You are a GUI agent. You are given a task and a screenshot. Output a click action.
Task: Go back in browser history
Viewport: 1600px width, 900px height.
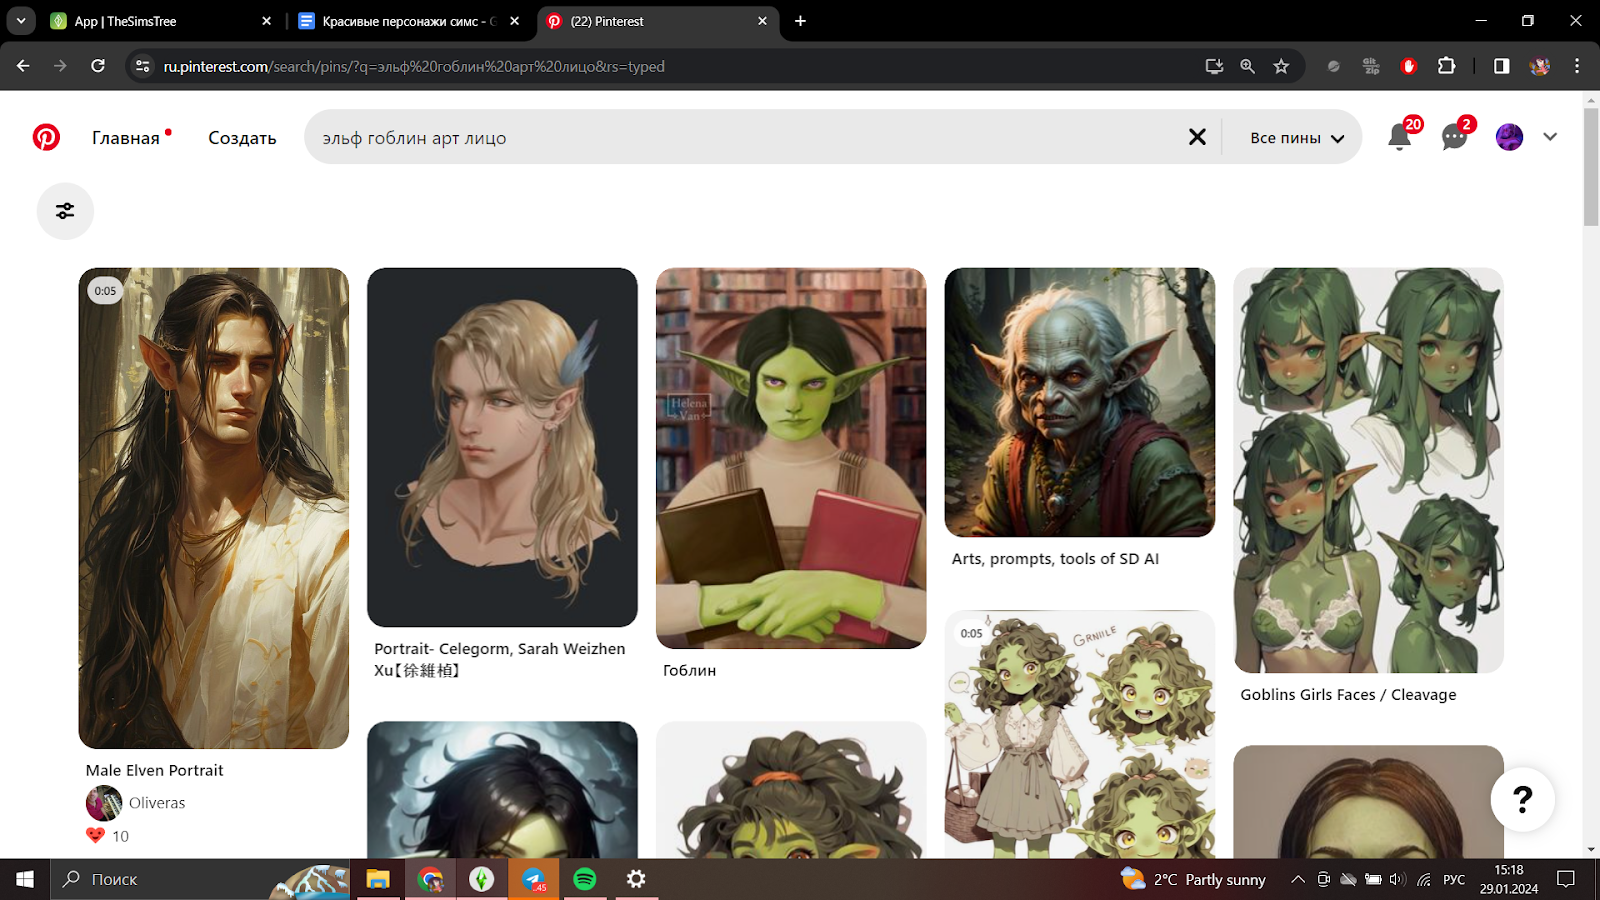click(x=23, y=66)
